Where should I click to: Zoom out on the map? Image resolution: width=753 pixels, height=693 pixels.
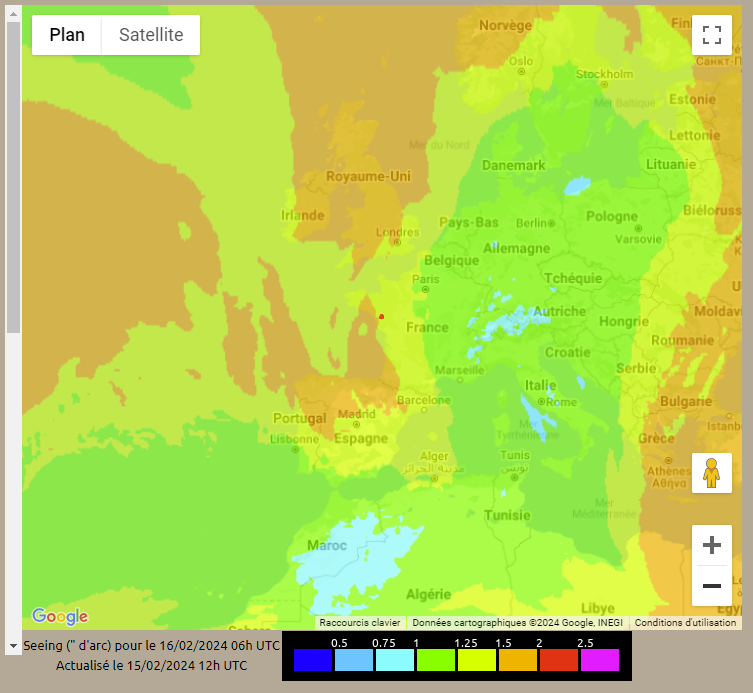click(712, 585)
